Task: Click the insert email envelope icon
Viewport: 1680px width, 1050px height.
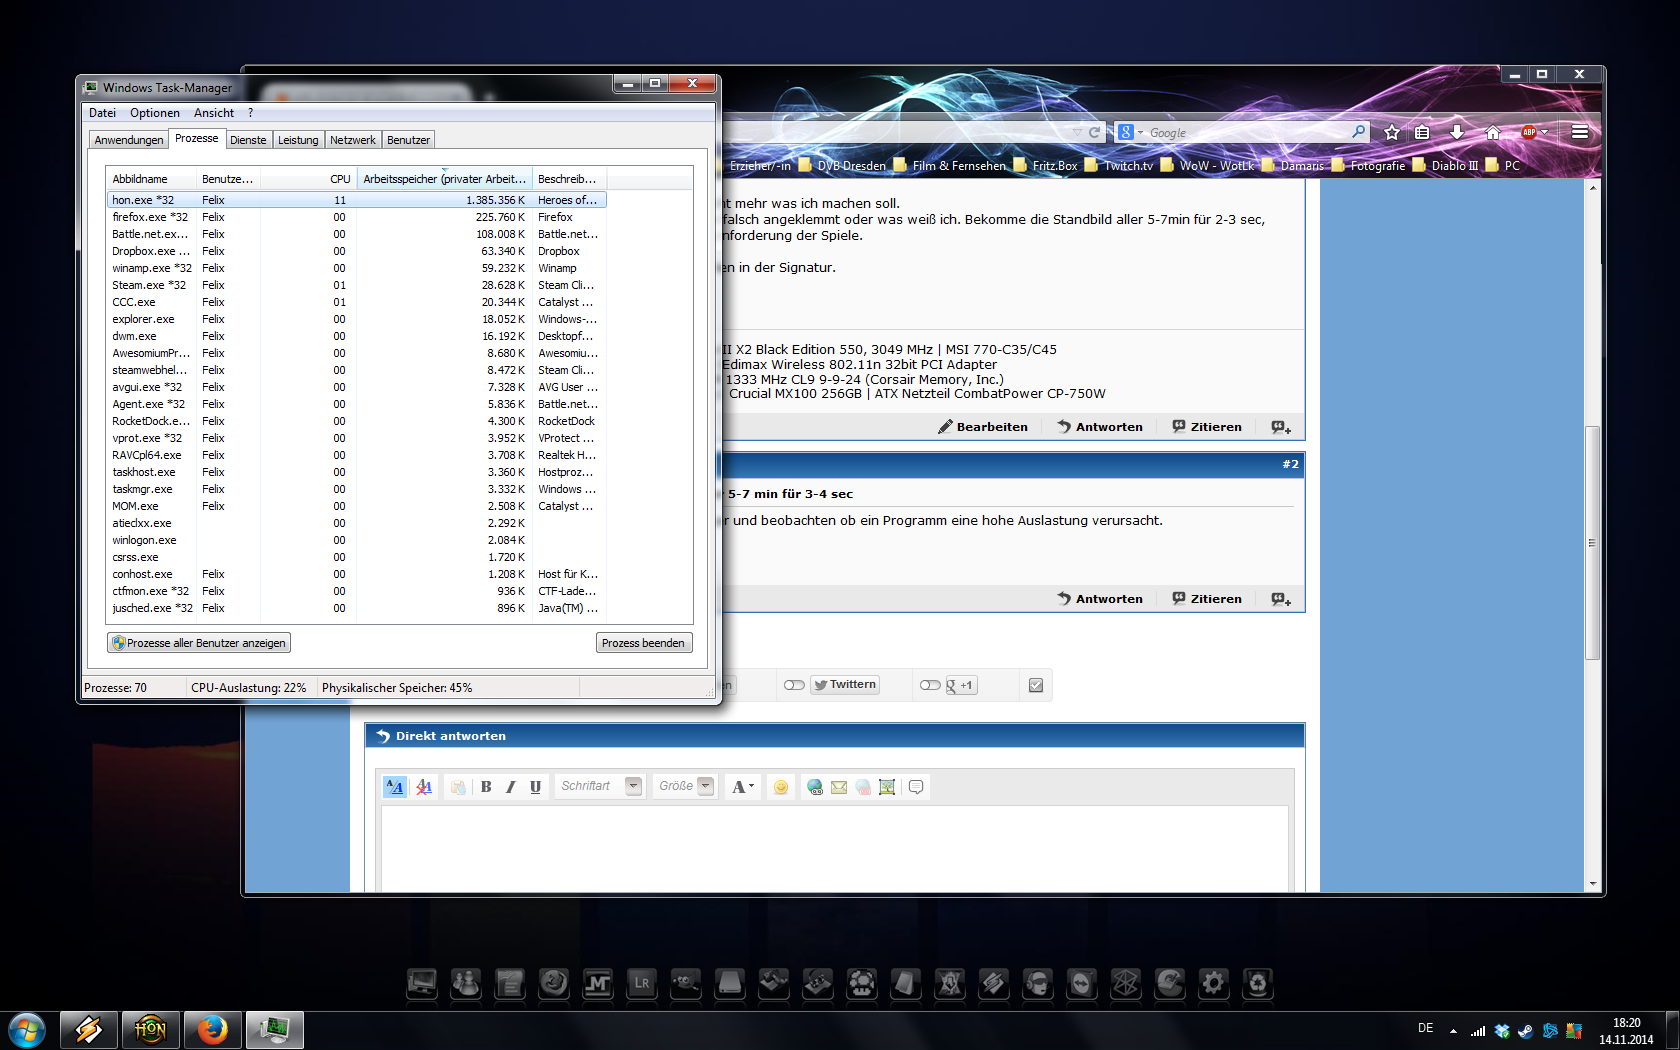Action: tap(839, 787)
